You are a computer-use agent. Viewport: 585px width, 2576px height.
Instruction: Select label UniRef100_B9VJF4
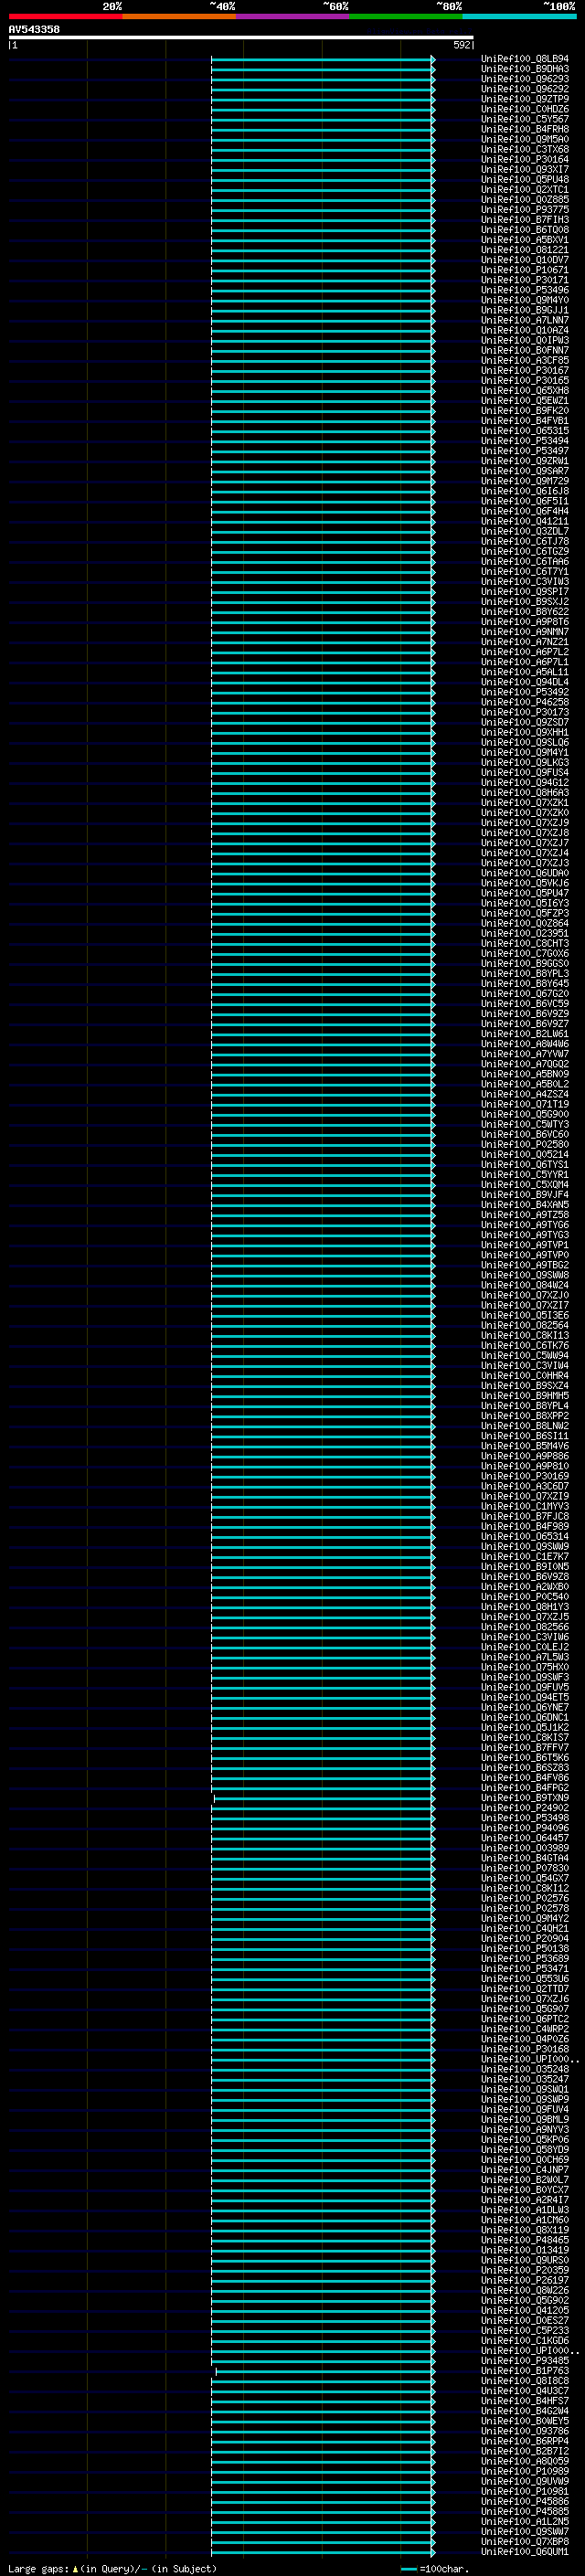click(x=525, y=1194)
